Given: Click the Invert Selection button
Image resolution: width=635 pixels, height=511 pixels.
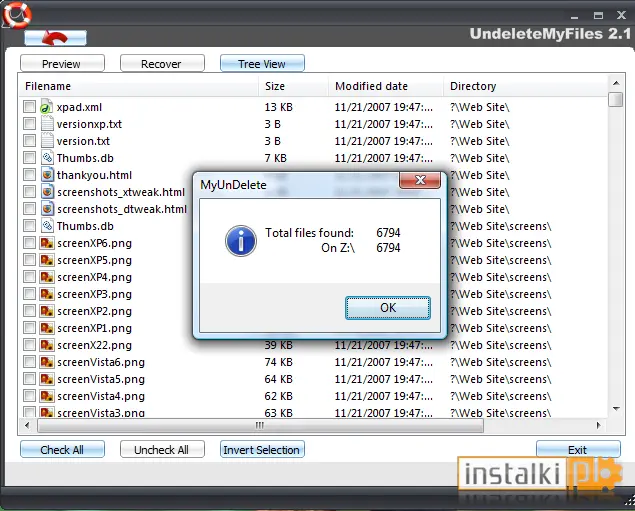Looking at the screenshot, I should [x=262, y=449].
